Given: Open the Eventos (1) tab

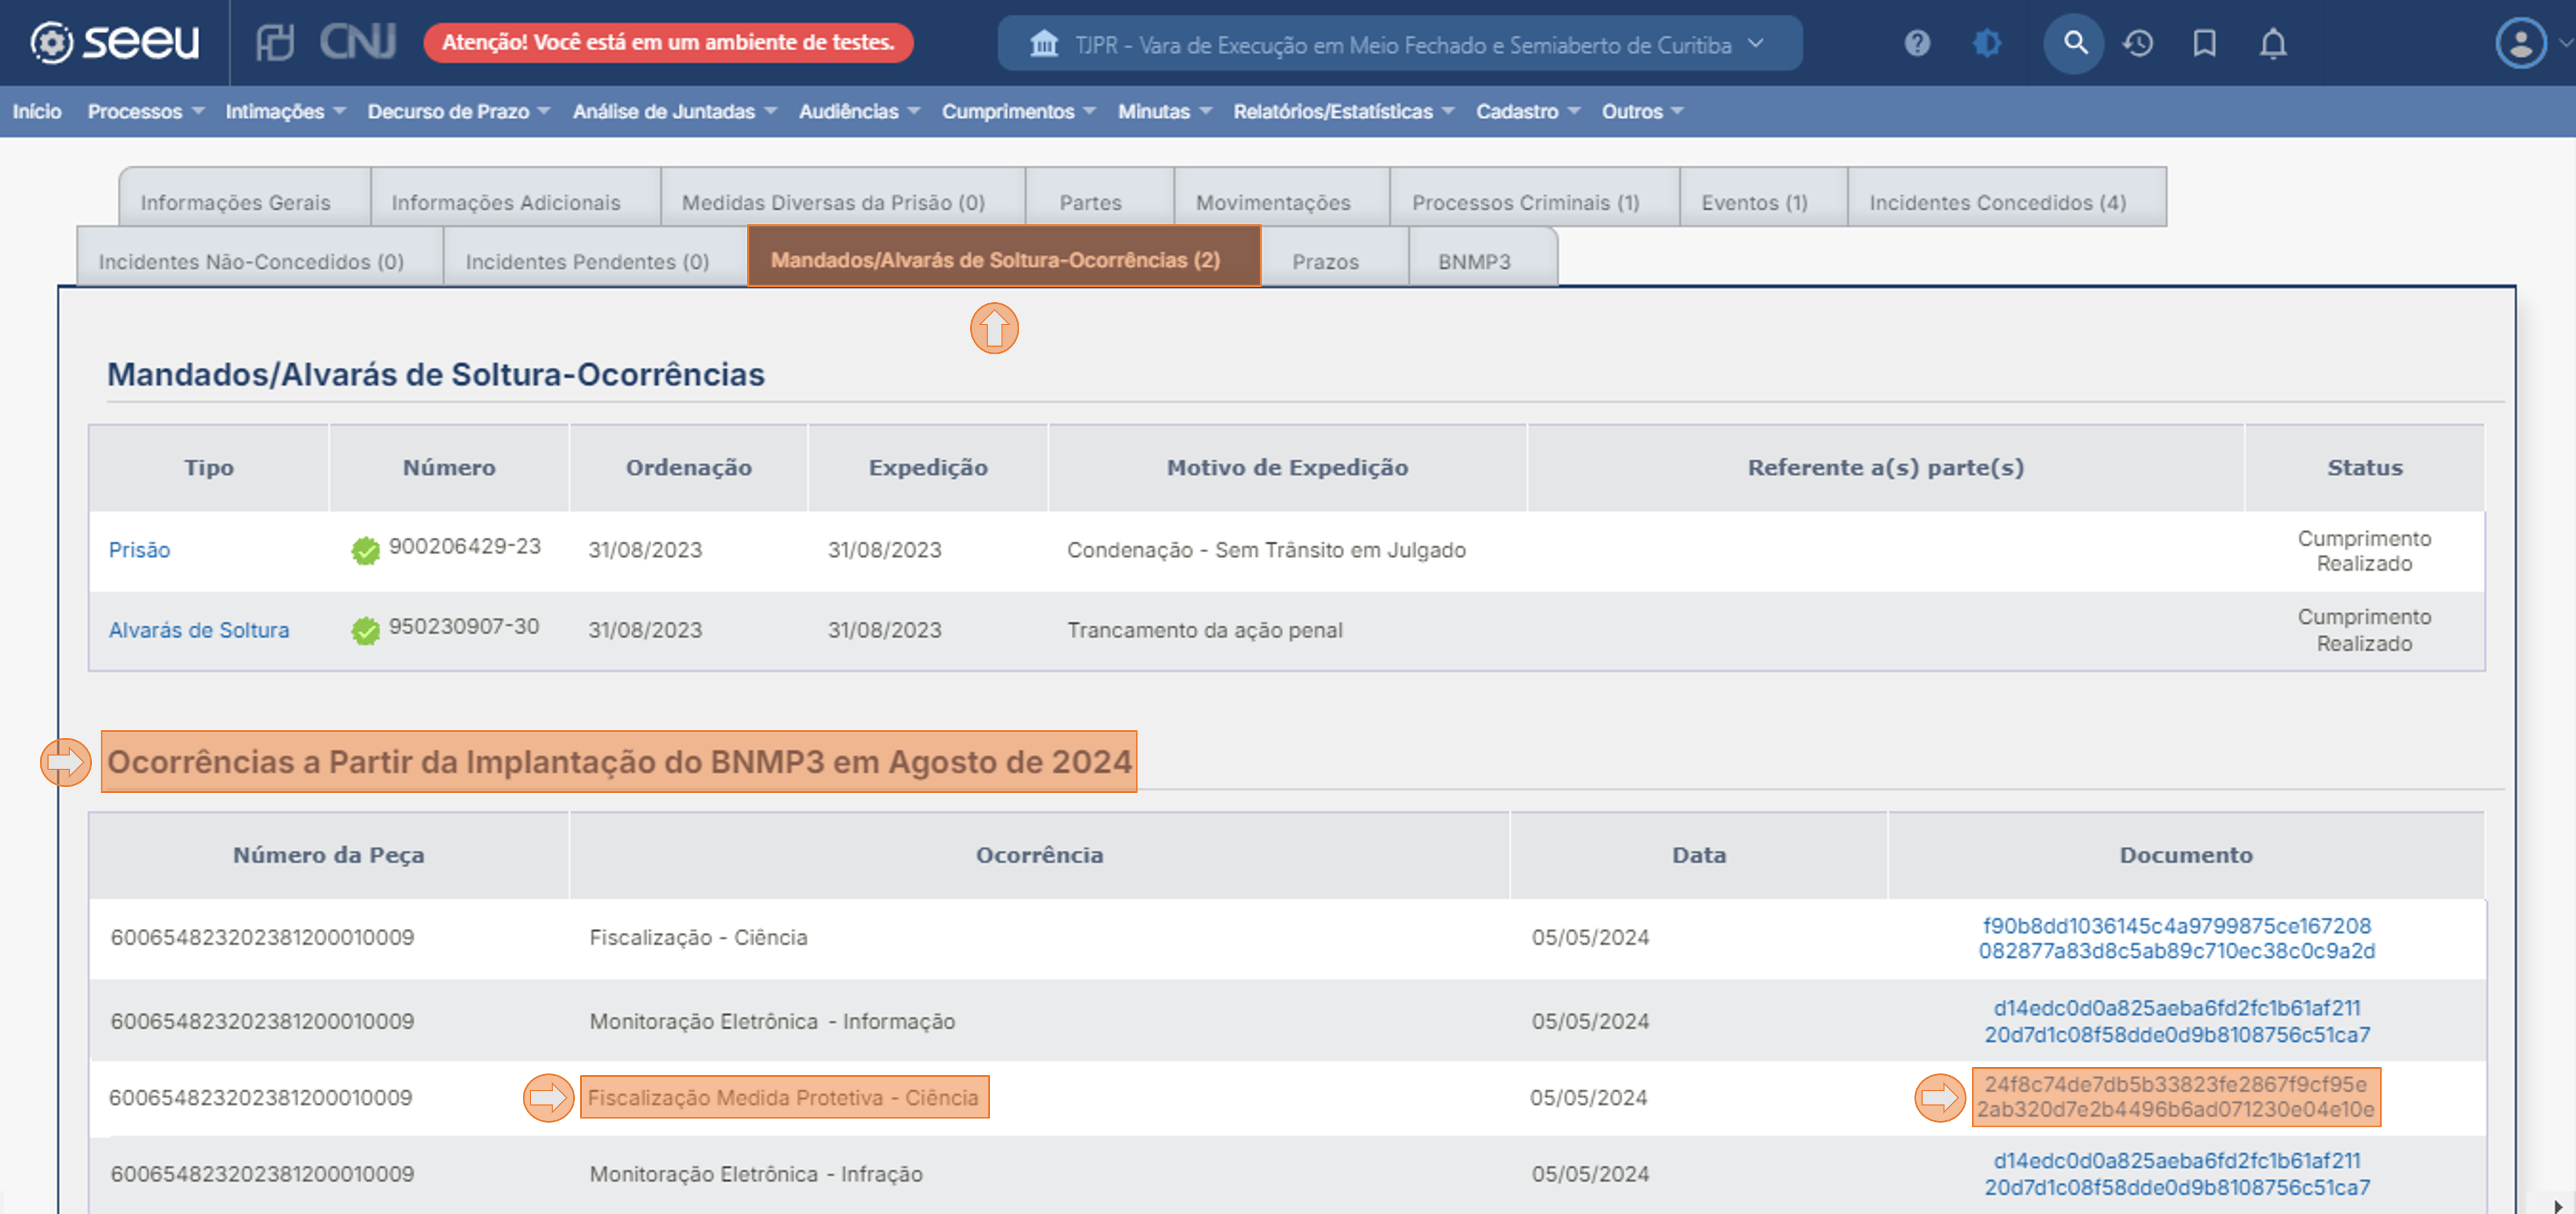Looking at the screenshot, I should click(x=1764, y=198).
